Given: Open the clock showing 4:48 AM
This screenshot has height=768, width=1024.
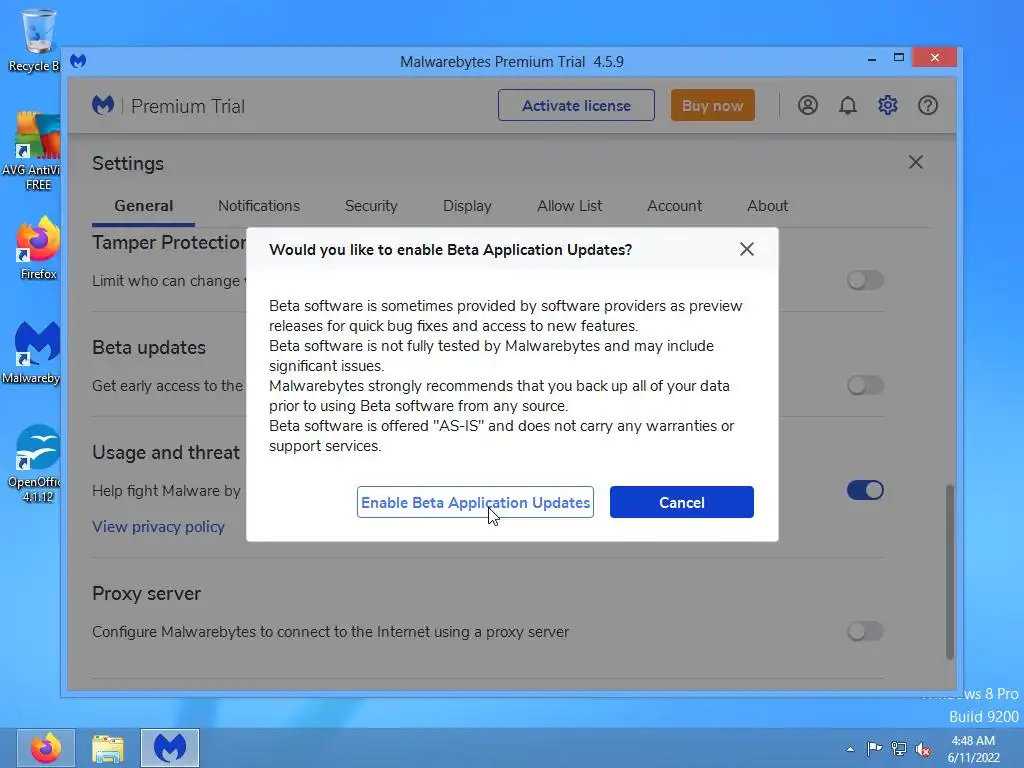Looking at the screenshot, I should [x=973, y=749].
